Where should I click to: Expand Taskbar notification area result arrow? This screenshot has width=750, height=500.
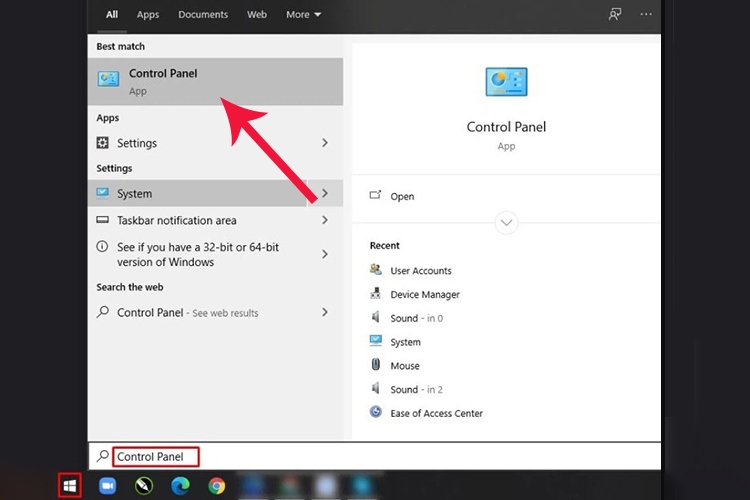tap(325, 220)
